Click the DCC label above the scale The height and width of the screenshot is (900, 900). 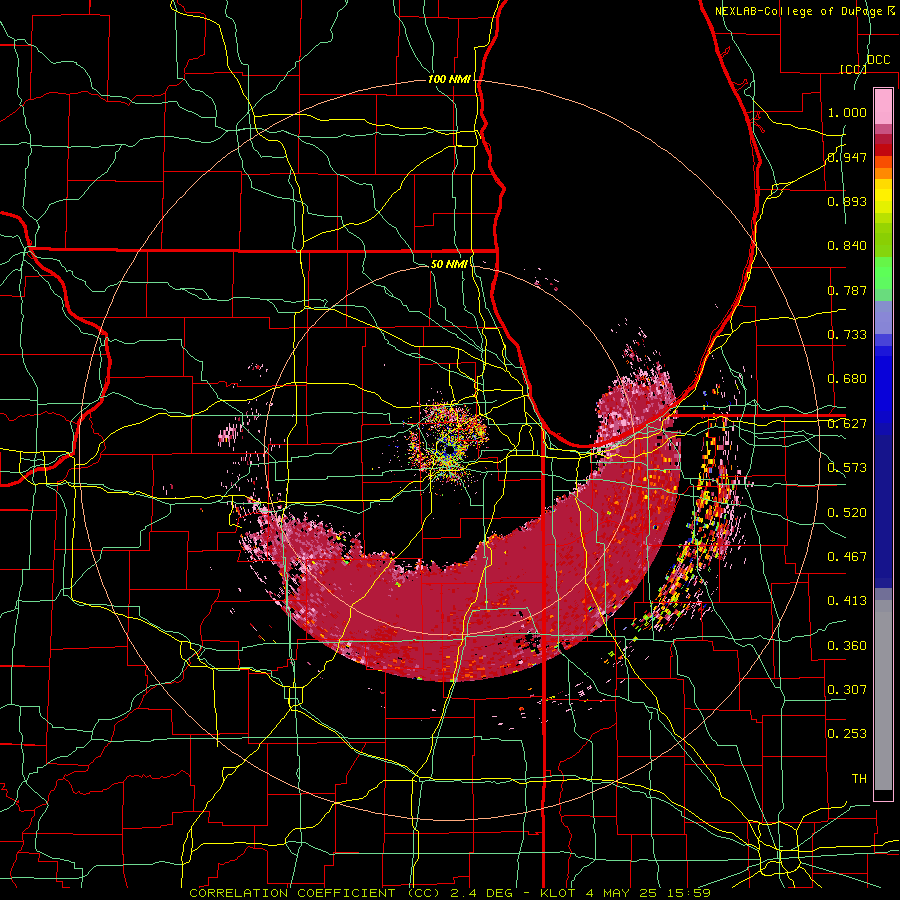pyautogui.click(x=878, y=60)
